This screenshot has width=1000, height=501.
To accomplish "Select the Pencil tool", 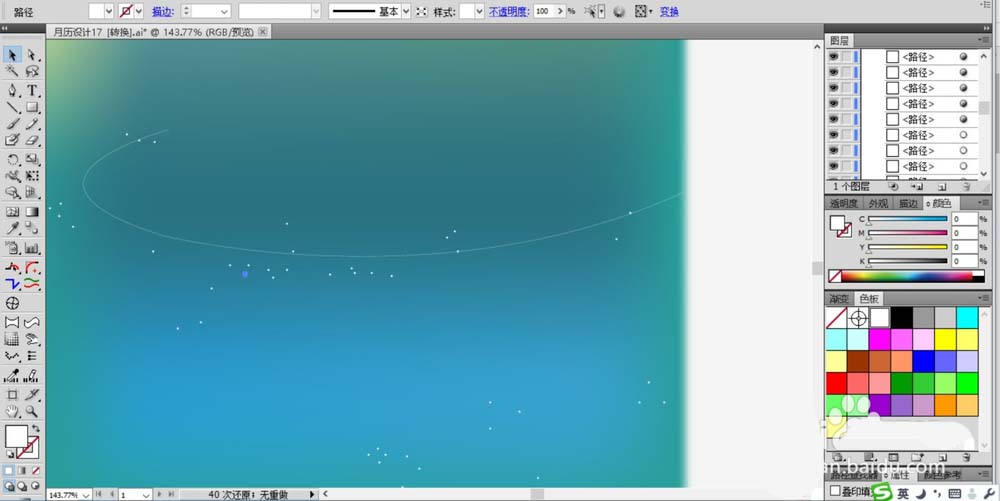I will click(x=32, y=124).
